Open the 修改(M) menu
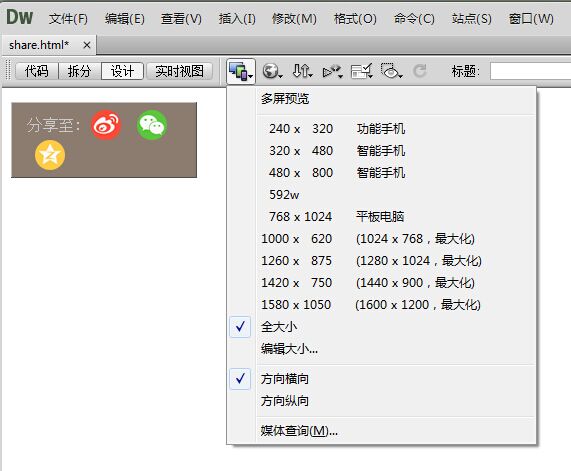Image resolution: width=571 pixels, height=471 pixels. (294, 19)
